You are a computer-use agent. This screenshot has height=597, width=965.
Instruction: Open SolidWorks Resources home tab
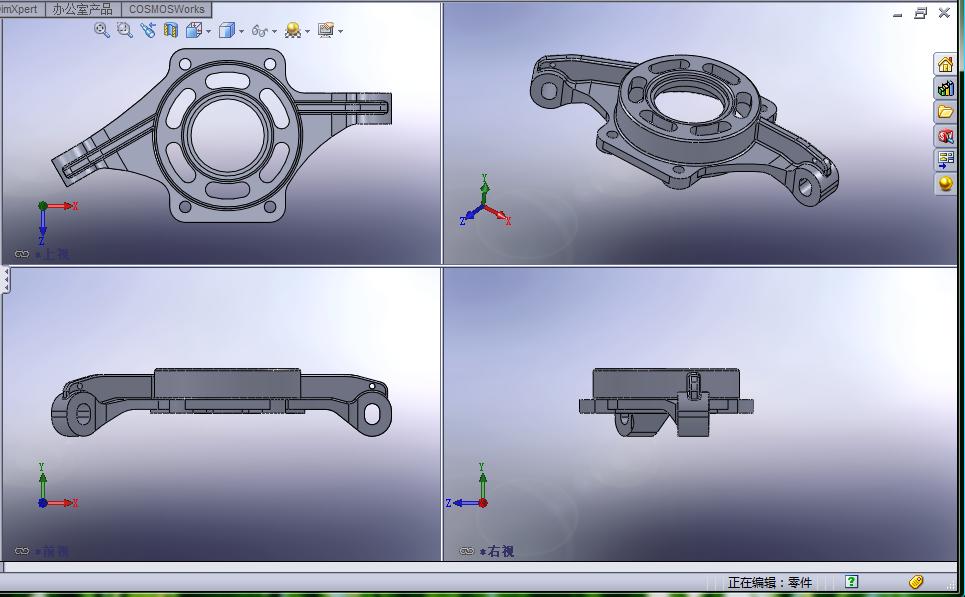tap(945, 64)
